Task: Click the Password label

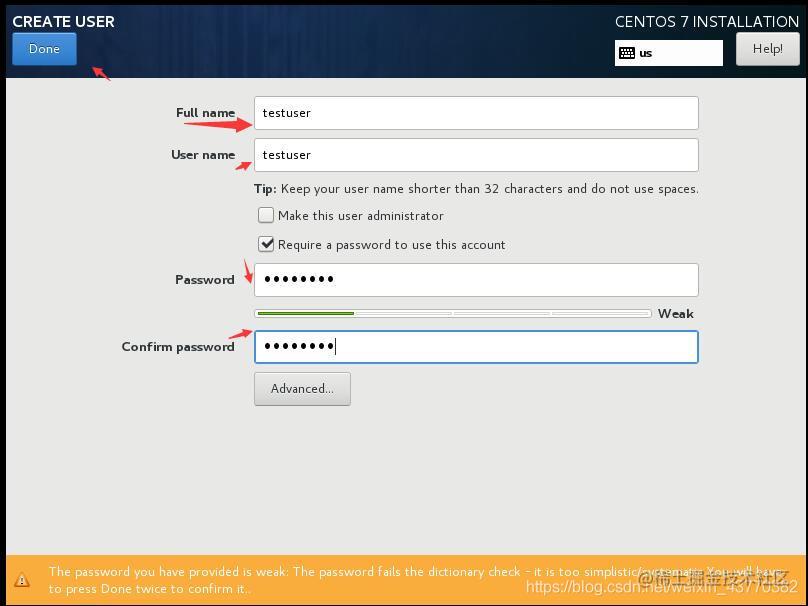Action: [205, 280]
